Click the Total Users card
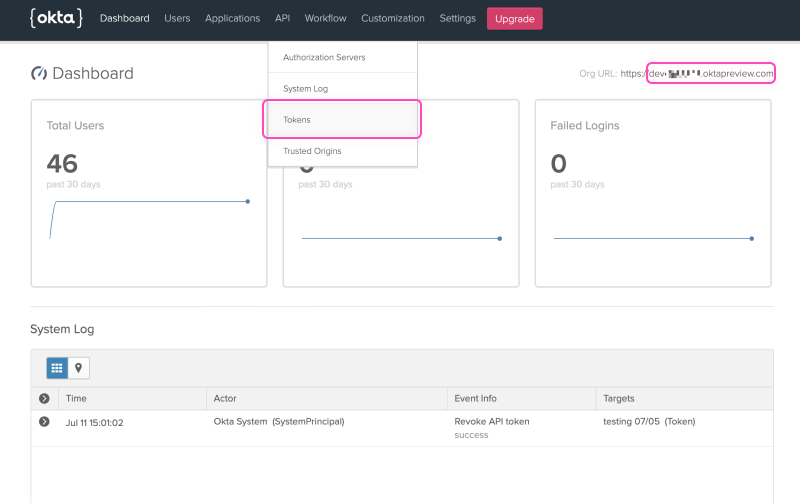This screenshot has width=800, height=504. (149, 192)
